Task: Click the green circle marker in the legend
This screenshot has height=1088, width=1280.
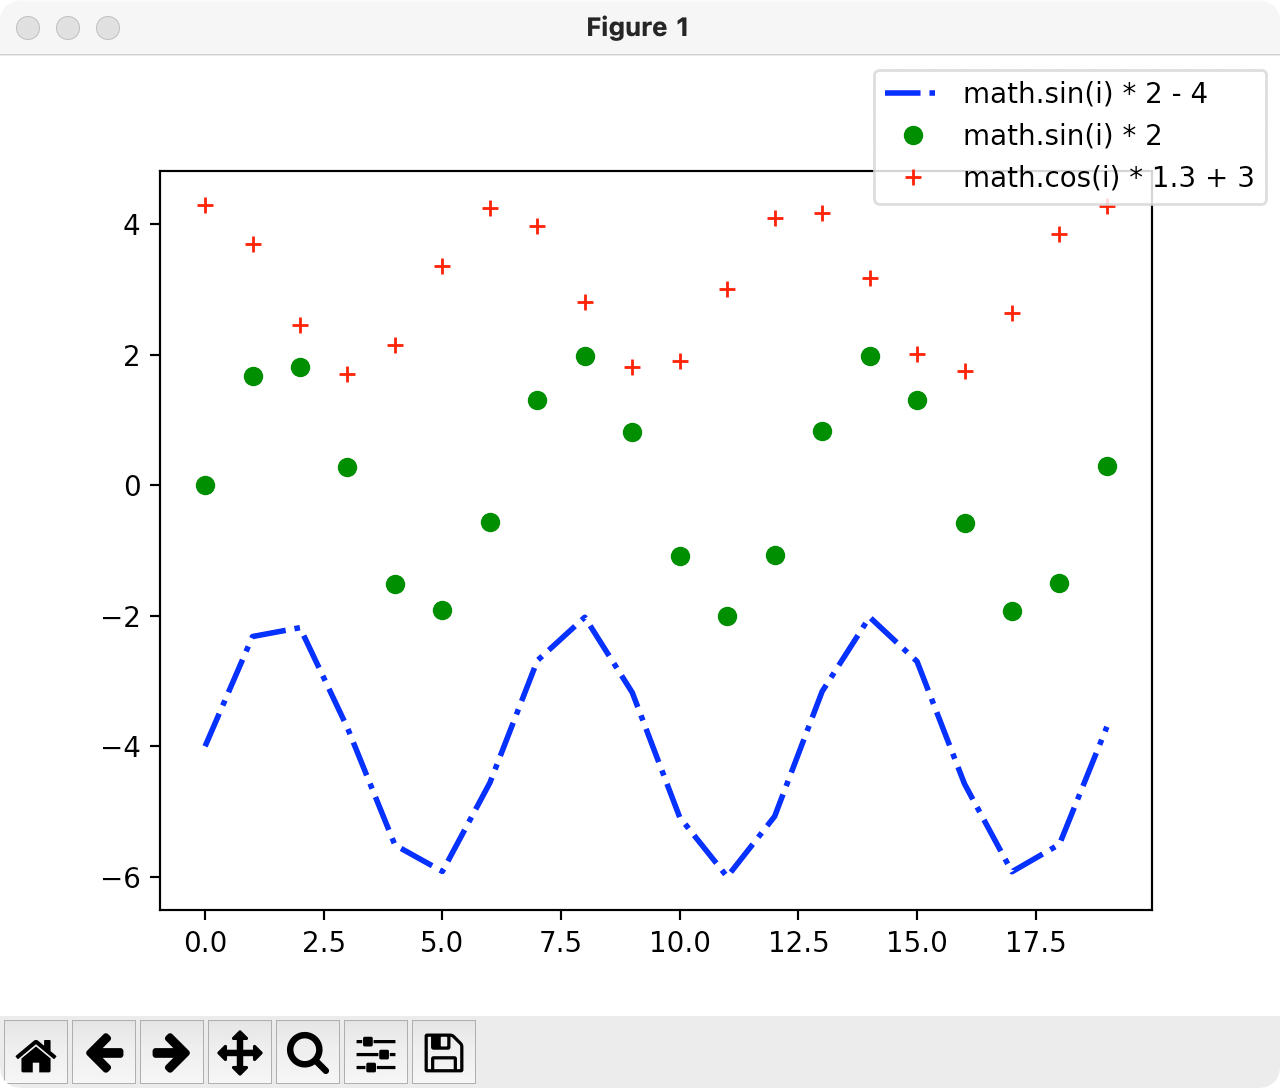Action: coord(912,135)
